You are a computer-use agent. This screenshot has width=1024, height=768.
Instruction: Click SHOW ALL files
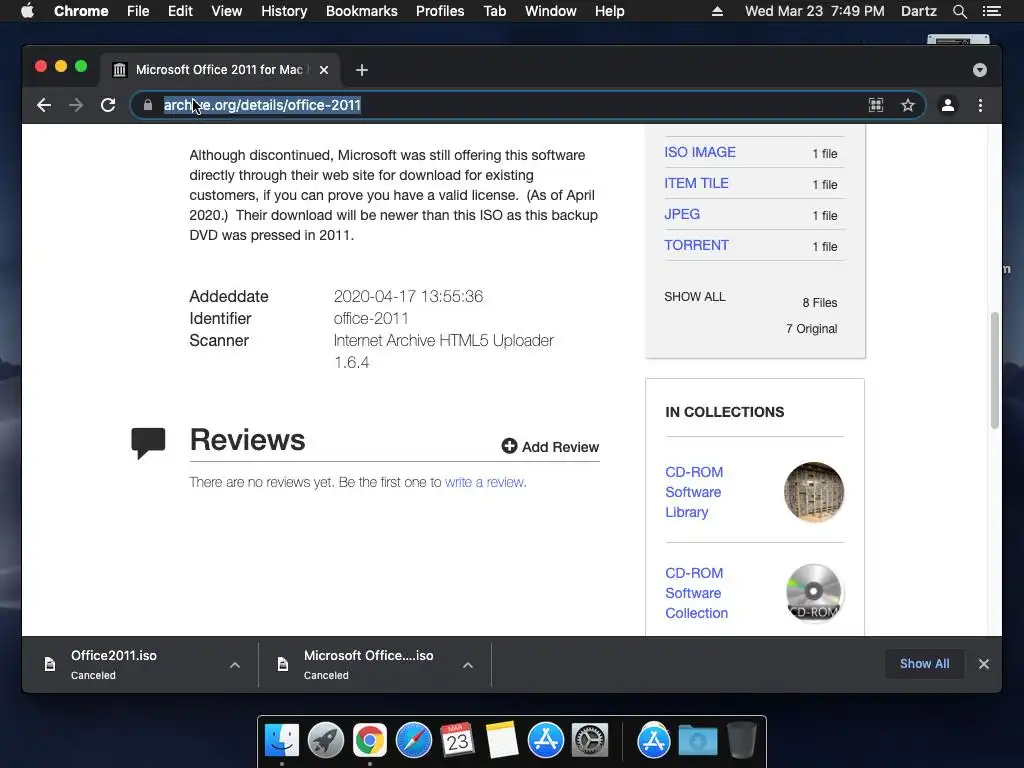695,296
